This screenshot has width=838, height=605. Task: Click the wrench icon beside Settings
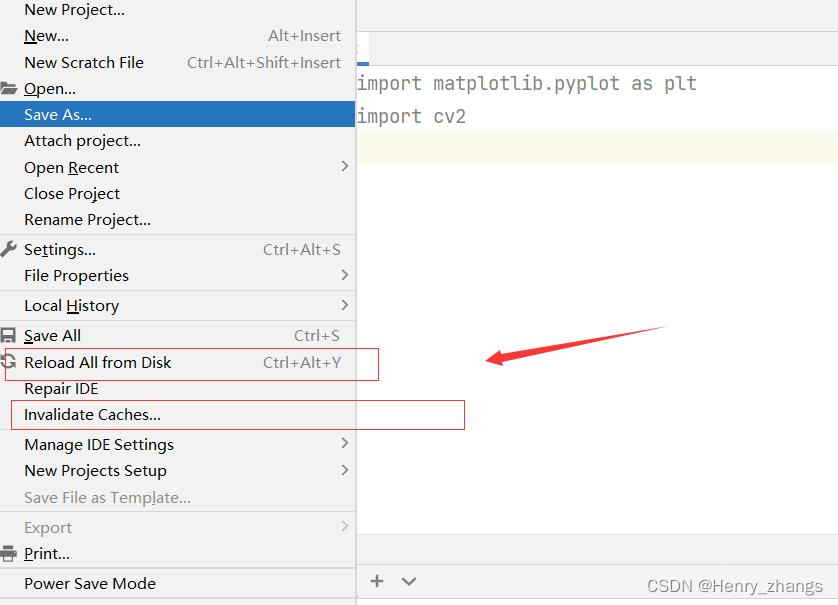pos(9,249)
